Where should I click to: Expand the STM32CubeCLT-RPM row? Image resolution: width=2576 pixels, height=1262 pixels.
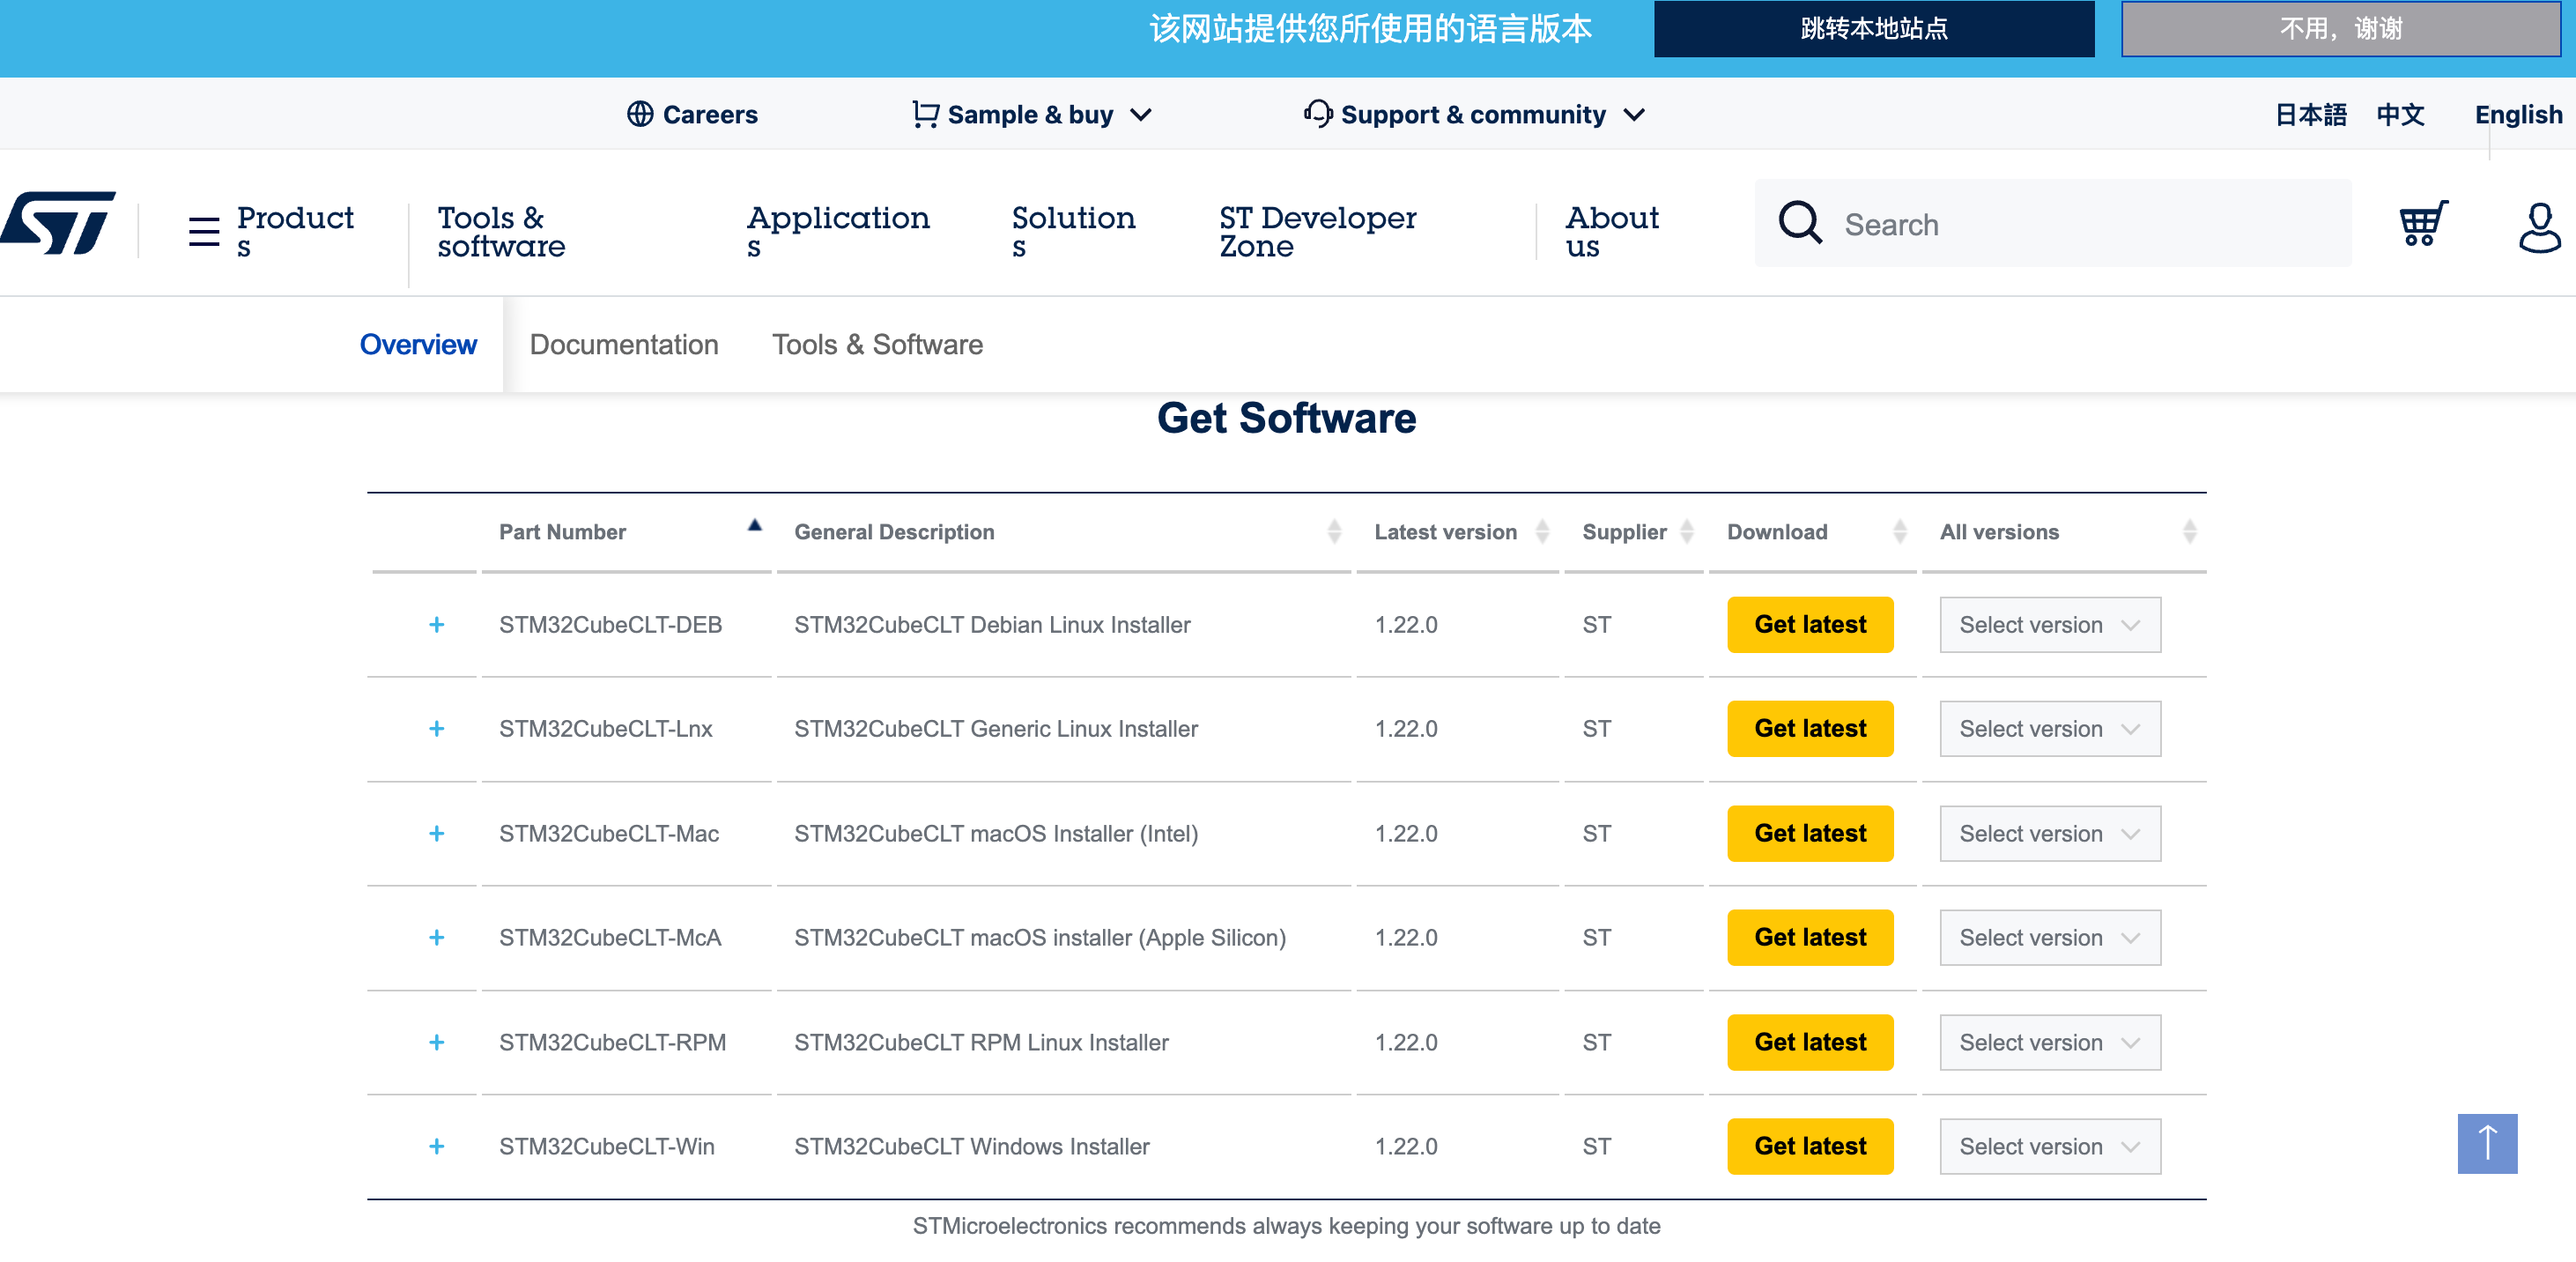pyautogui.click(x=436, y=1042)
